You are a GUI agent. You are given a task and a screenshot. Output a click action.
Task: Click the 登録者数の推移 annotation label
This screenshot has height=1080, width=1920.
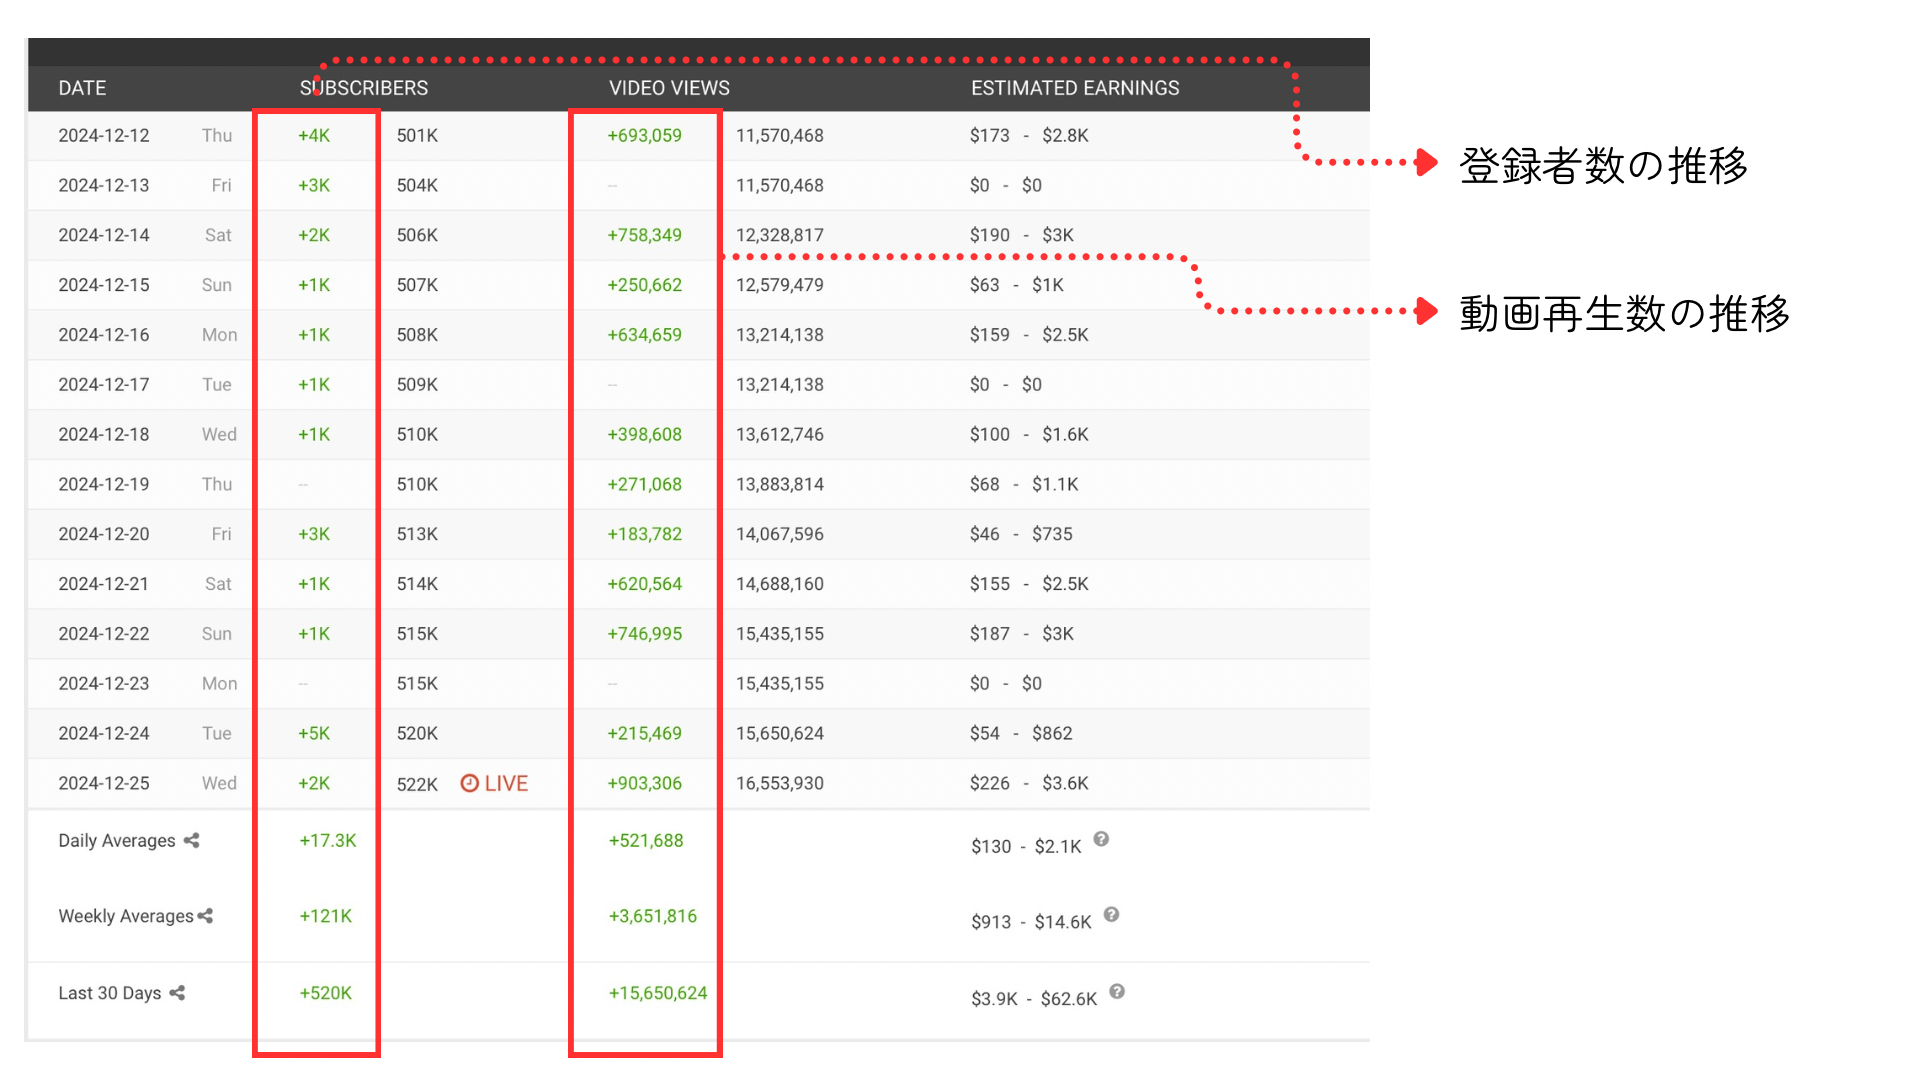(x=1603, y=166)
